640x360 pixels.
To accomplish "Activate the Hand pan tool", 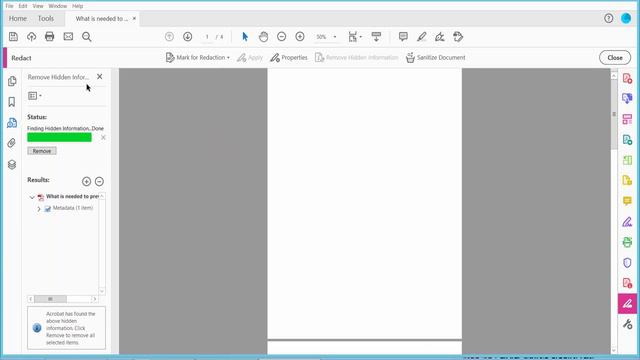I will pos(264,37).
